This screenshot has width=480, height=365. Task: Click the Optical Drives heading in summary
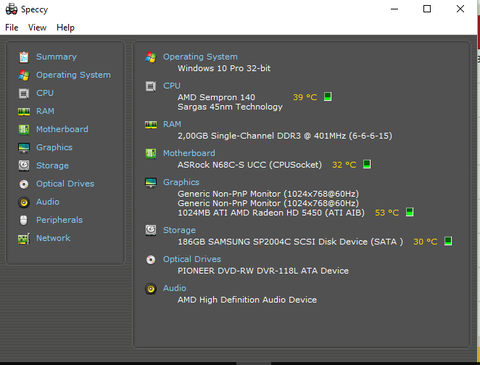(x=192, y=259)
